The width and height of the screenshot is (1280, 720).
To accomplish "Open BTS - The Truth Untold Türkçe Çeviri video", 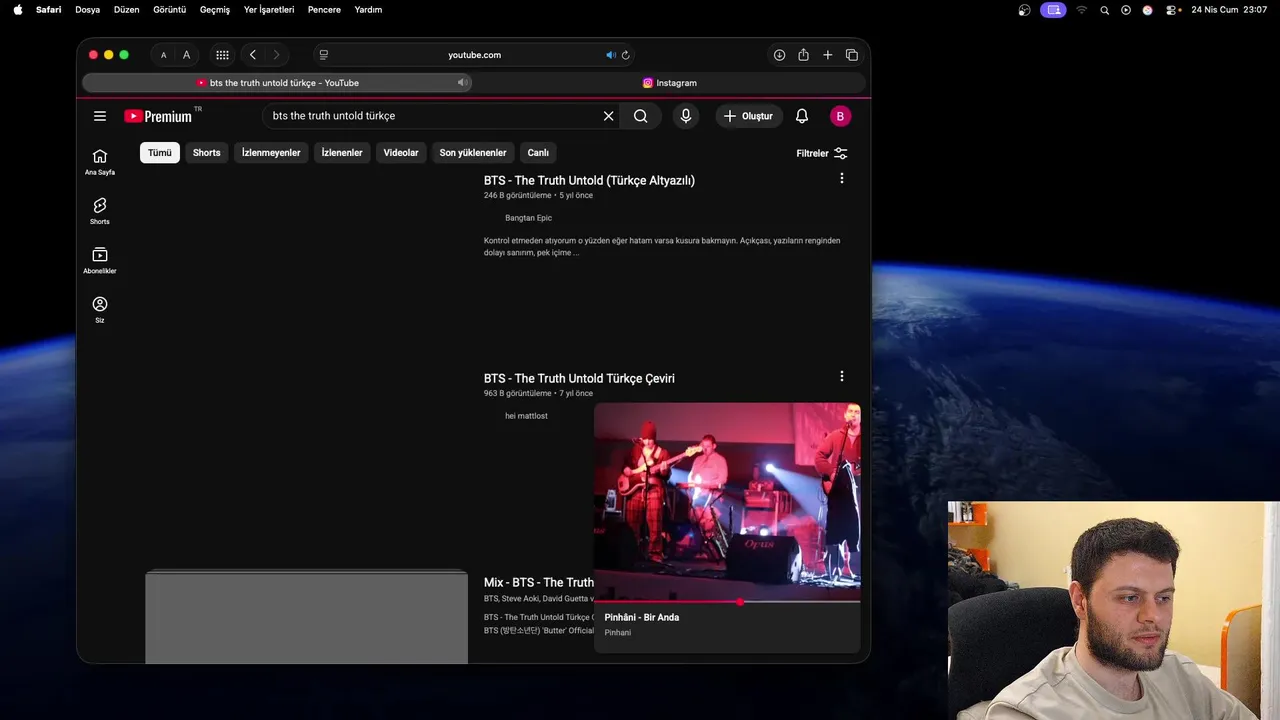I will [x=579, y=378].
